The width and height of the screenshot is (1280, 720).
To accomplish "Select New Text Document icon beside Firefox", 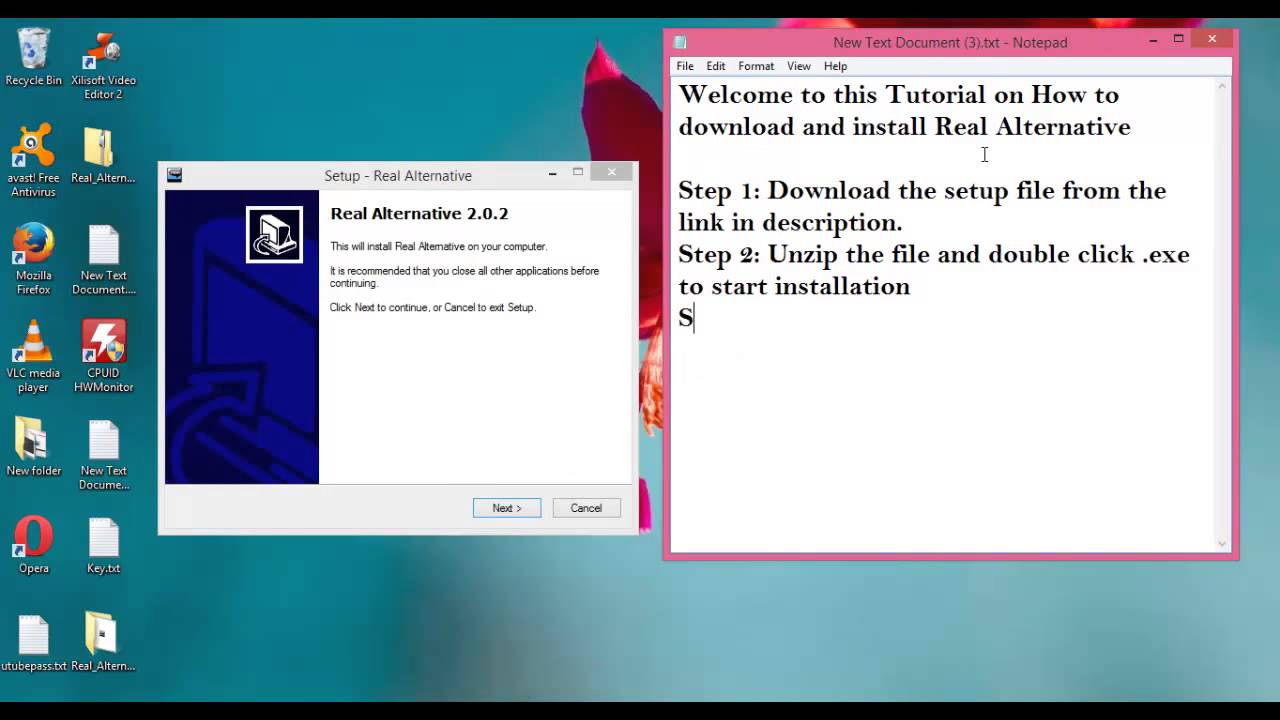I will pos(103,259).
